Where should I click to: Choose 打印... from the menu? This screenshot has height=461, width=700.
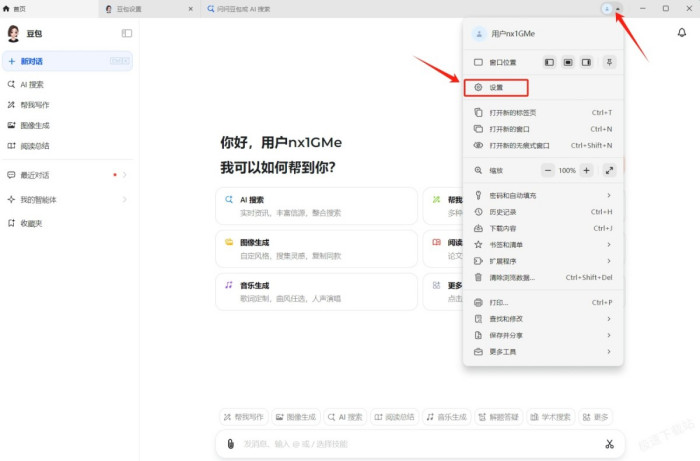click(543, 303)
